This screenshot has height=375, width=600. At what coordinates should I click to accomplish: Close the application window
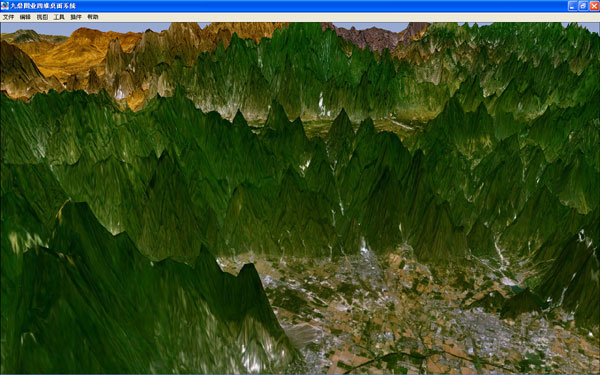click(594, 6)
